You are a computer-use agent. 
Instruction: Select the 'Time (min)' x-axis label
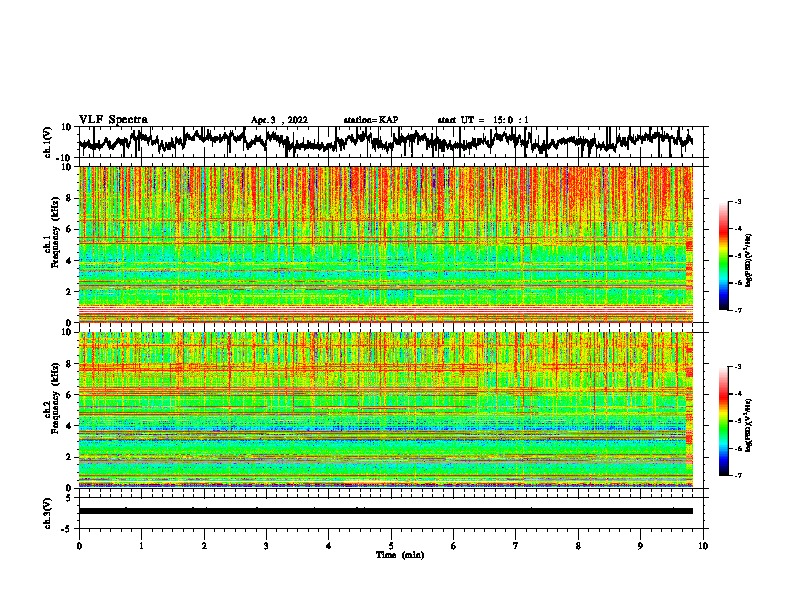400,555
